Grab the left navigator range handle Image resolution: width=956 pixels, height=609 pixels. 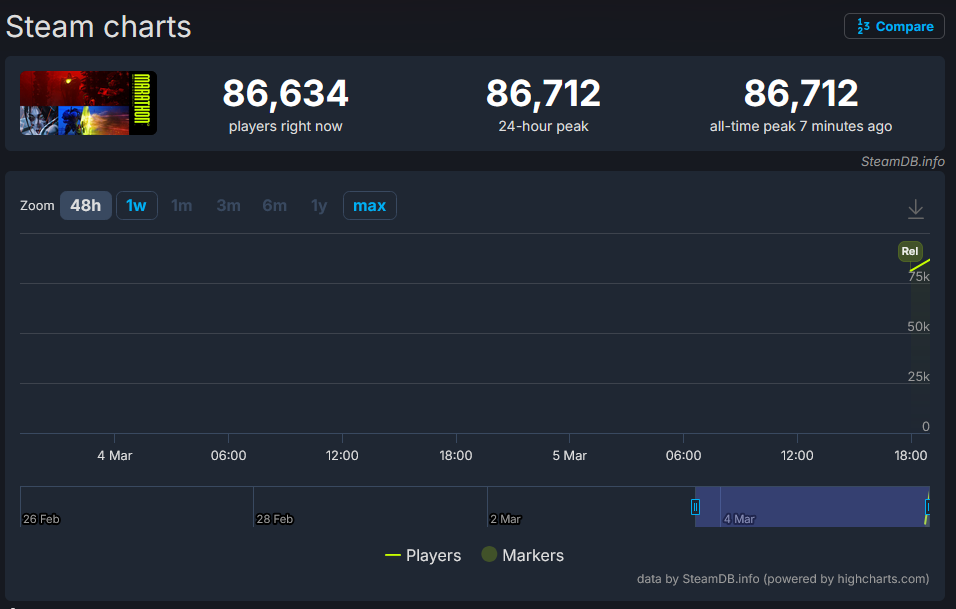(x=695, y=507)
